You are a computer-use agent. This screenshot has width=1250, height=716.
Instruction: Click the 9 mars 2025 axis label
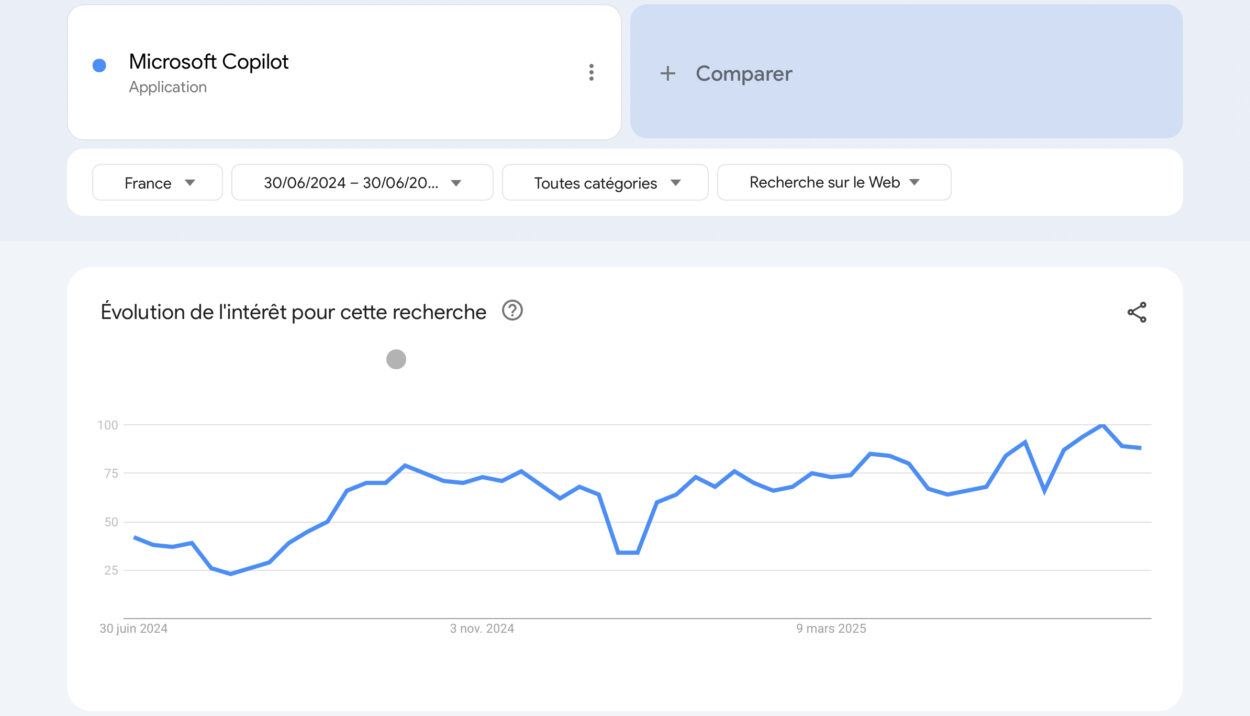pos(831,629)
